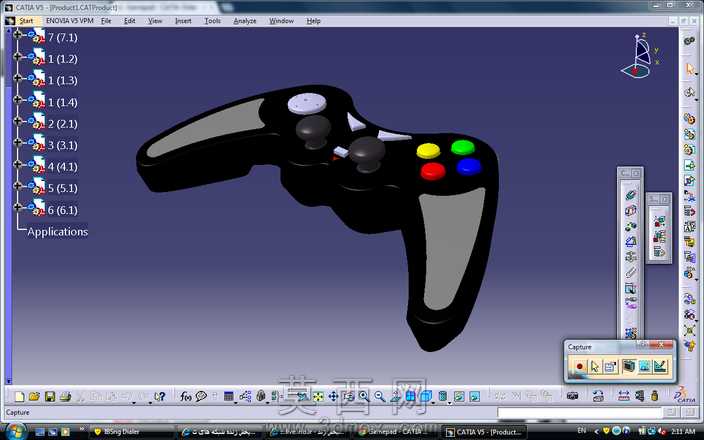Select the 5 (5.1) component label
The image size is (704, 440).
click(63, 188)
